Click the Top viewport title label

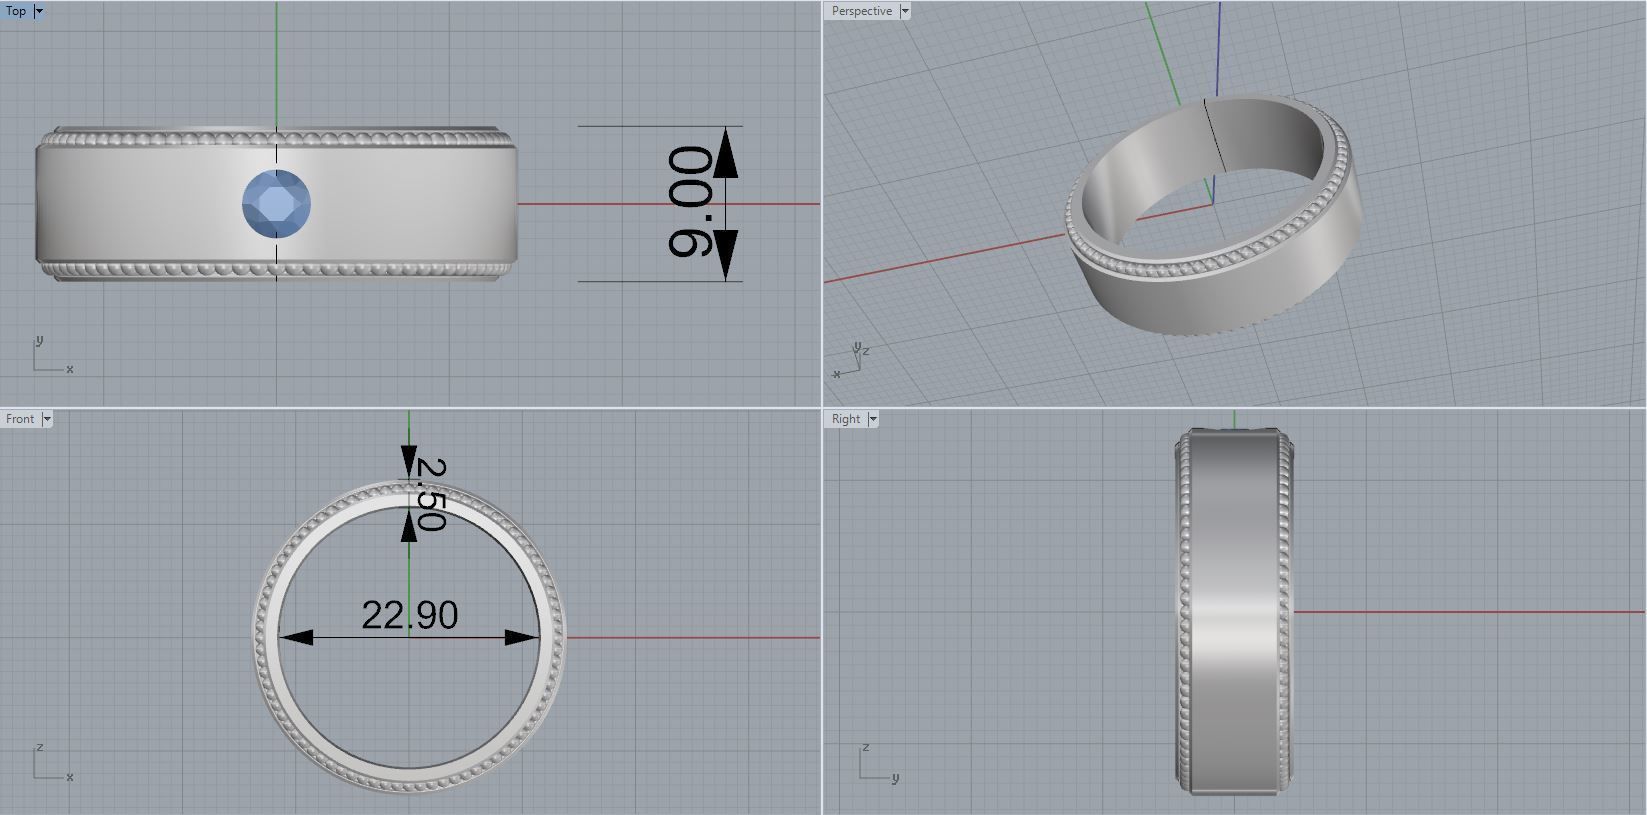tap(17, 11)
